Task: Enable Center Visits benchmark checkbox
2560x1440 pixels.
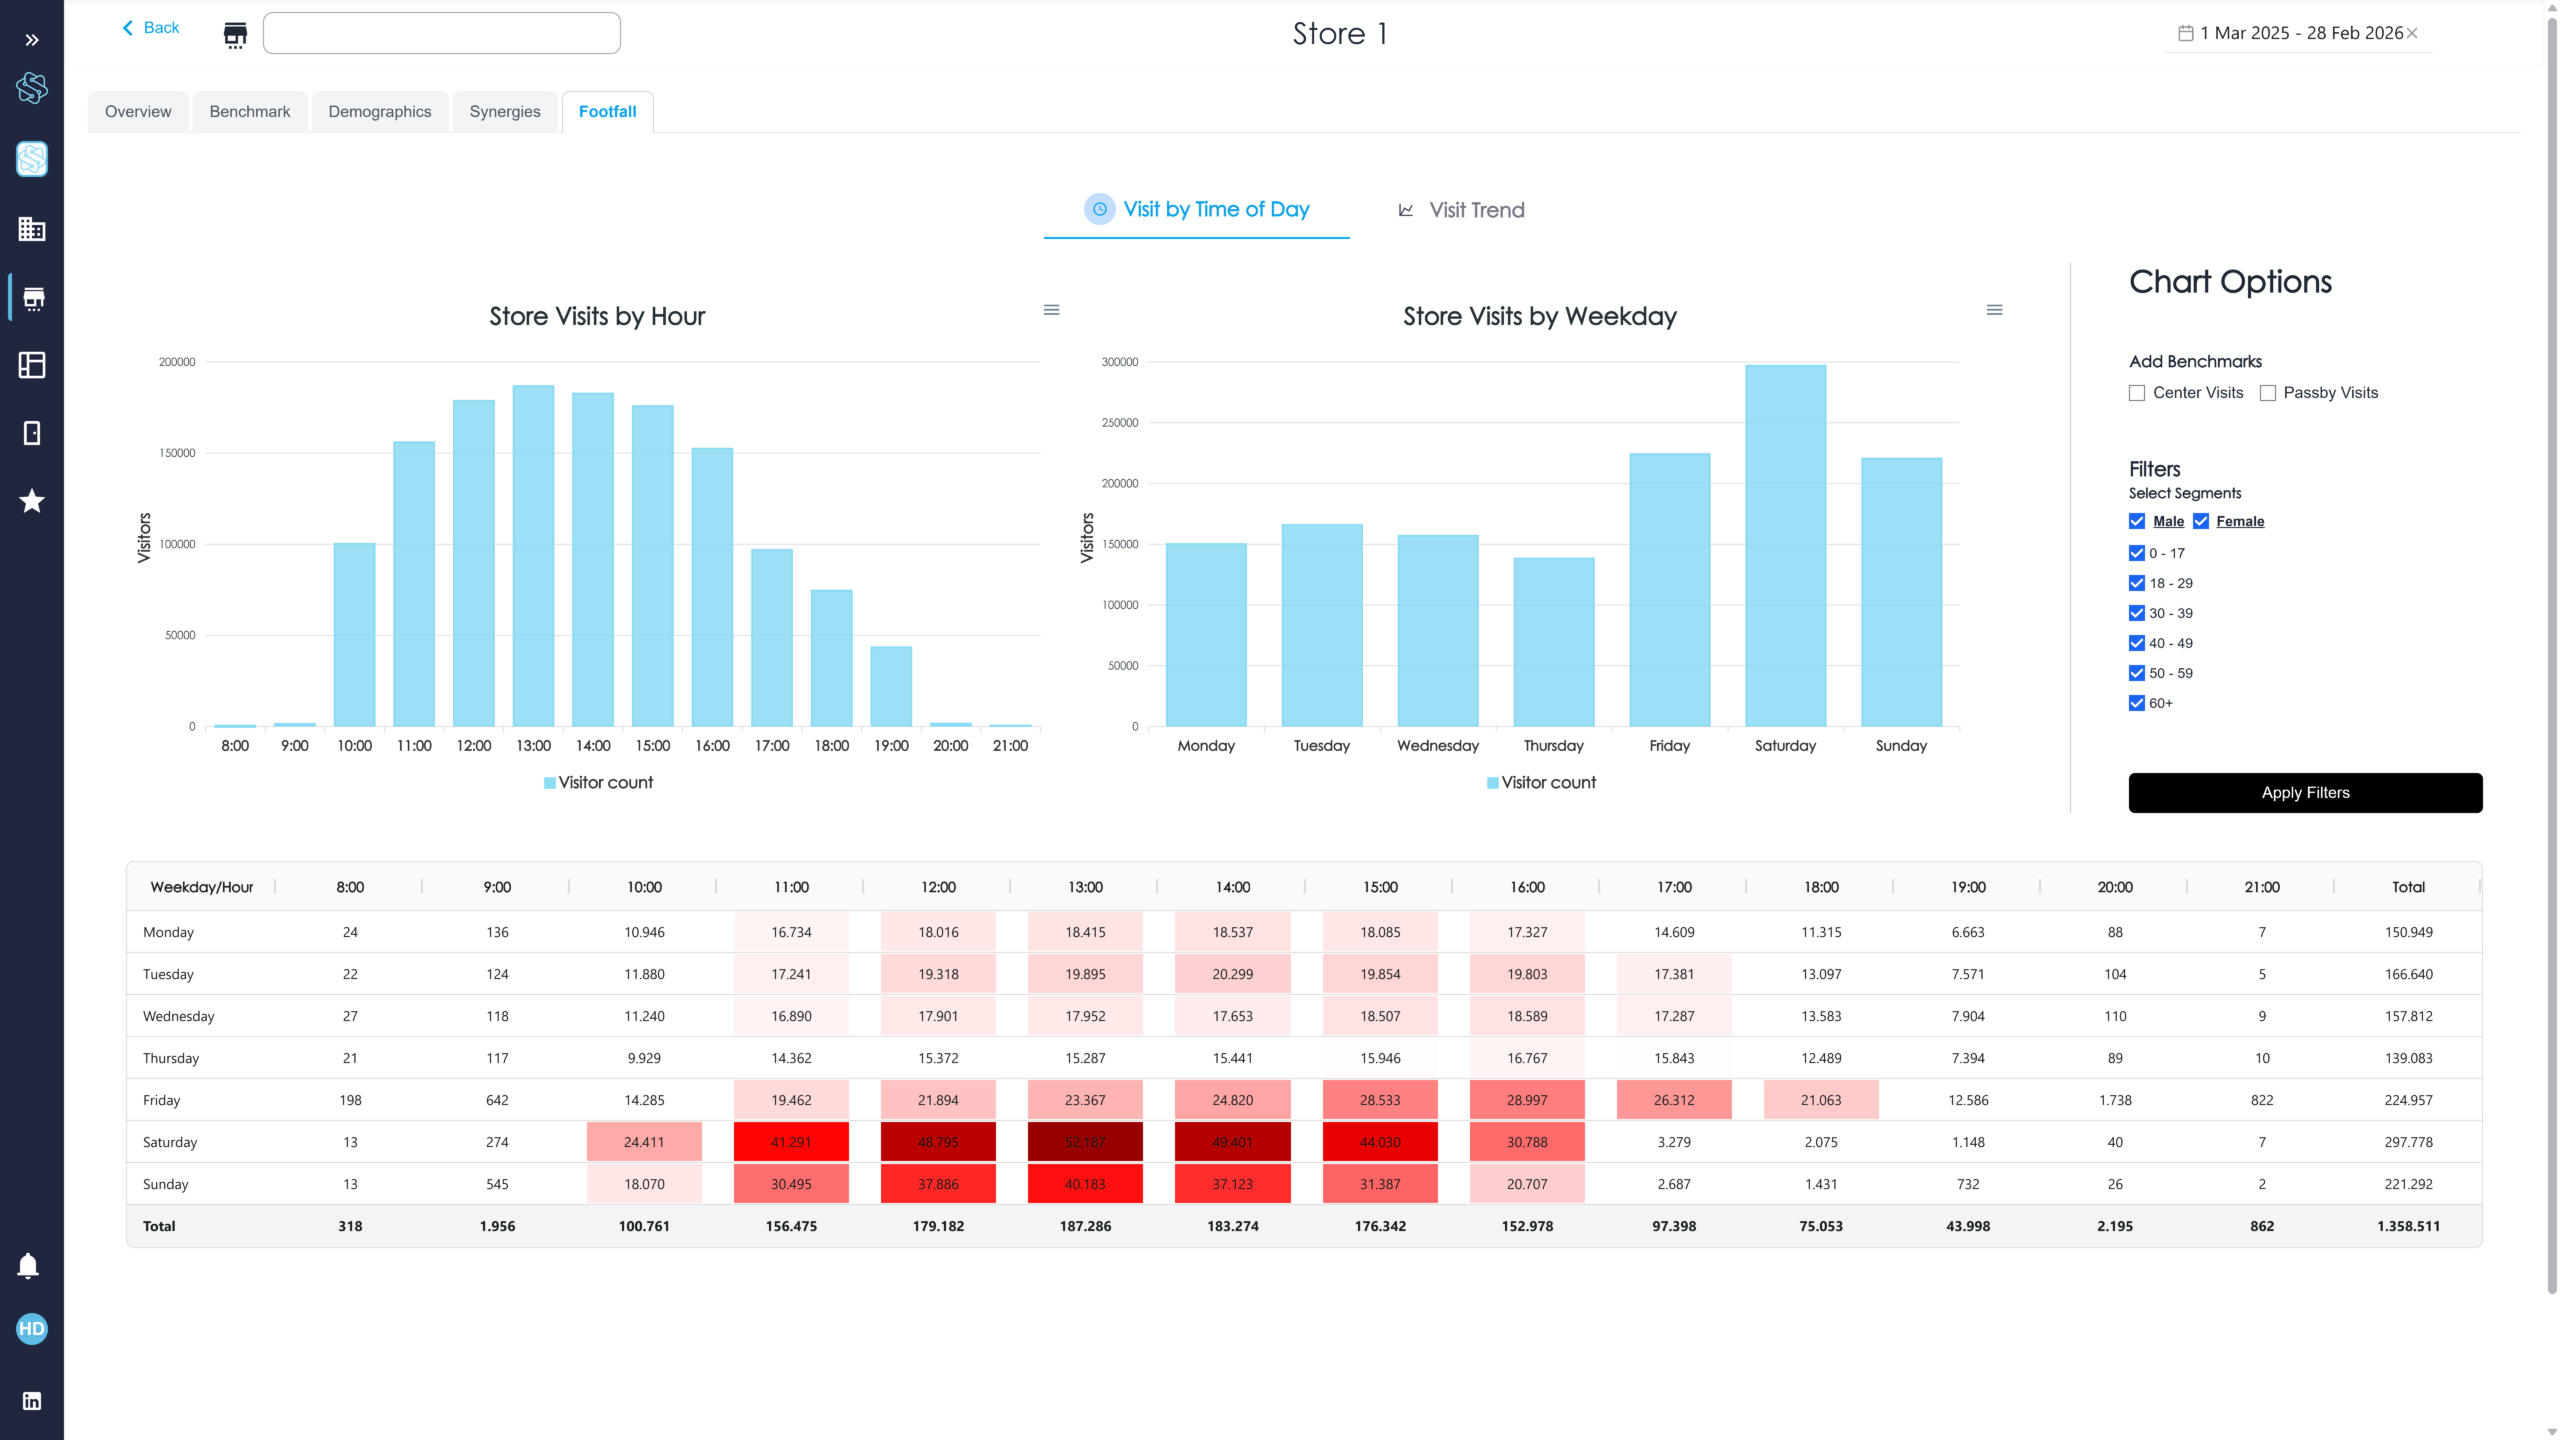Action: click(2137, 393)
